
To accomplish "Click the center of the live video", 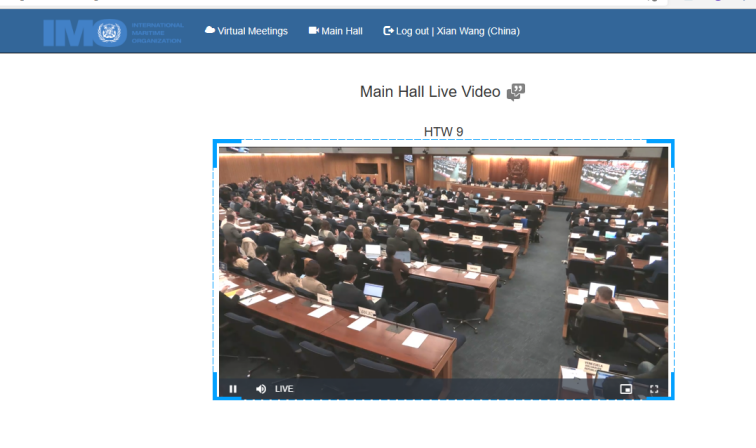I will click(443, 265).
